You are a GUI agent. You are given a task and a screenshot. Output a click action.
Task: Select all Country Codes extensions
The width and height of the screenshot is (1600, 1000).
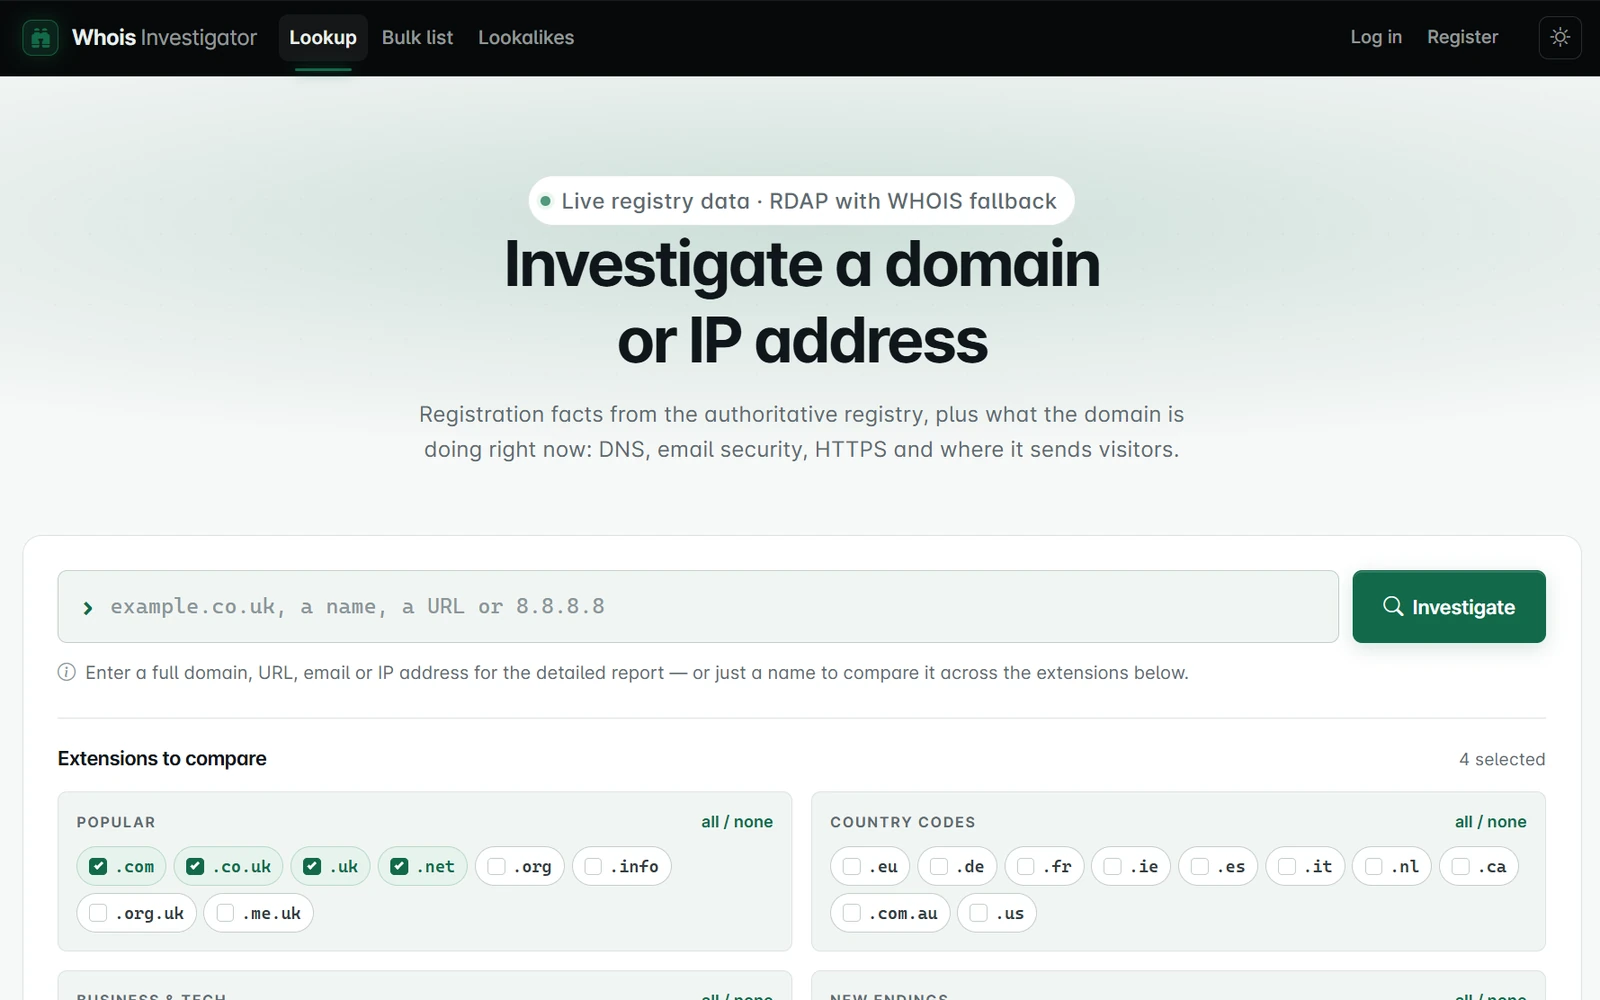point(1464,822)
